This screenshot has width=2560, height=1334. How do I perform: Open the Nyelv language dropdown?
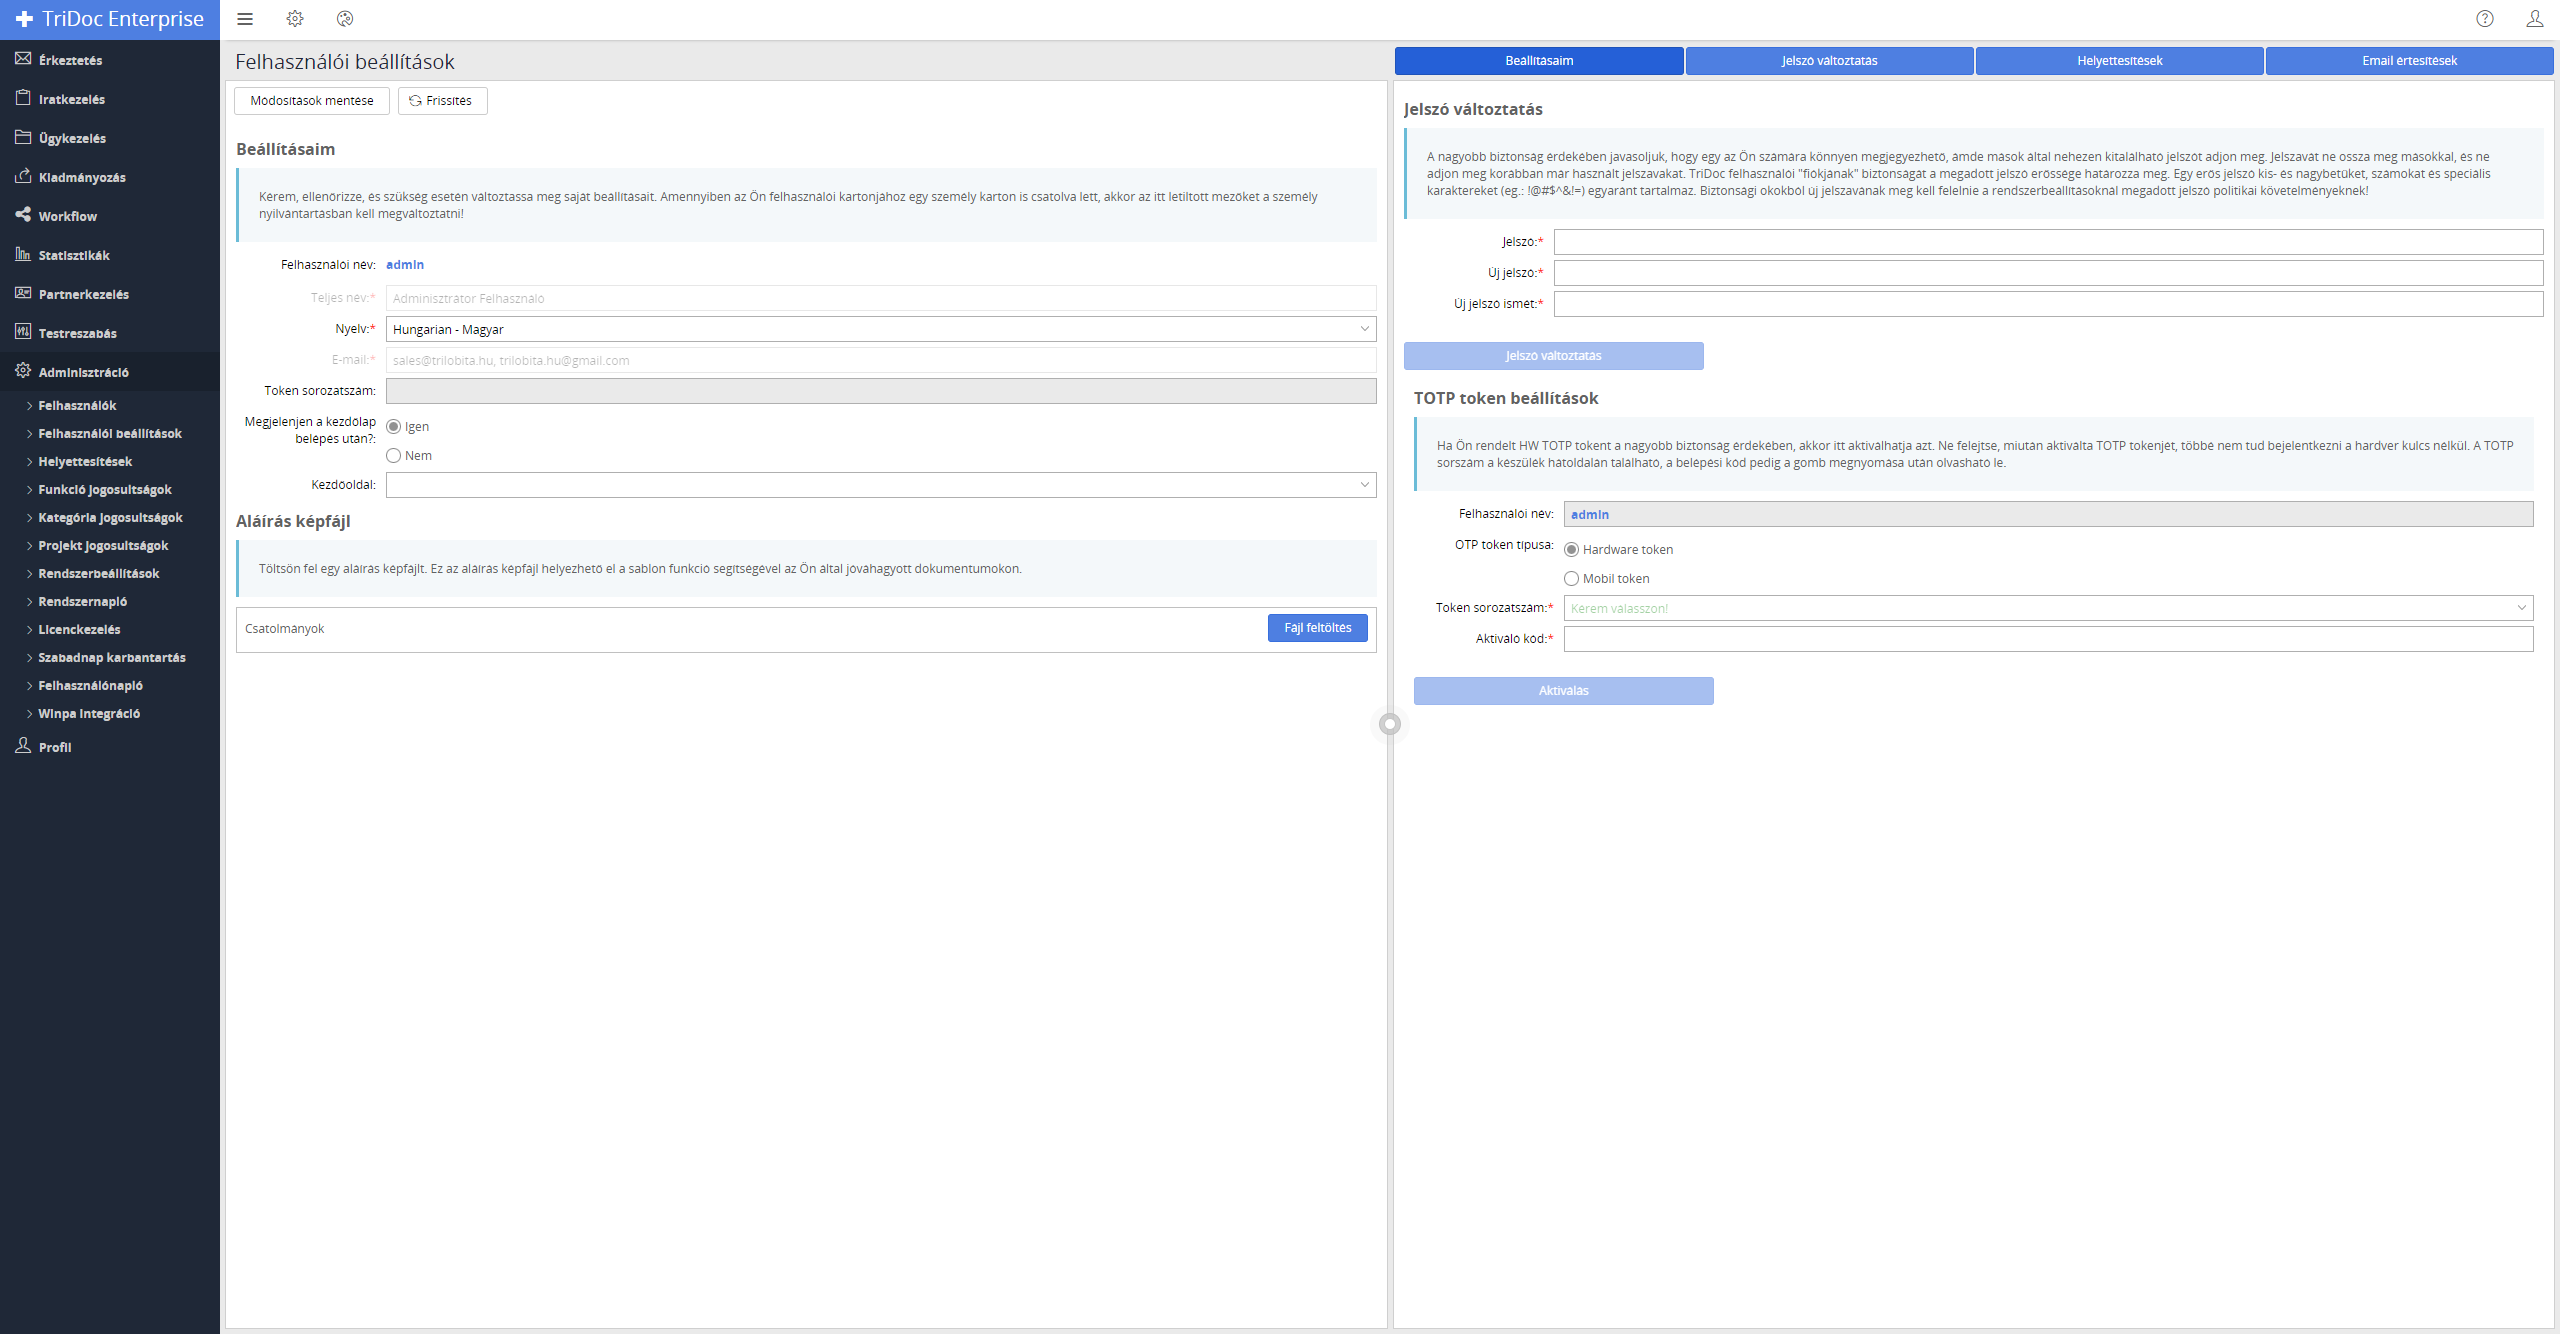880,329
